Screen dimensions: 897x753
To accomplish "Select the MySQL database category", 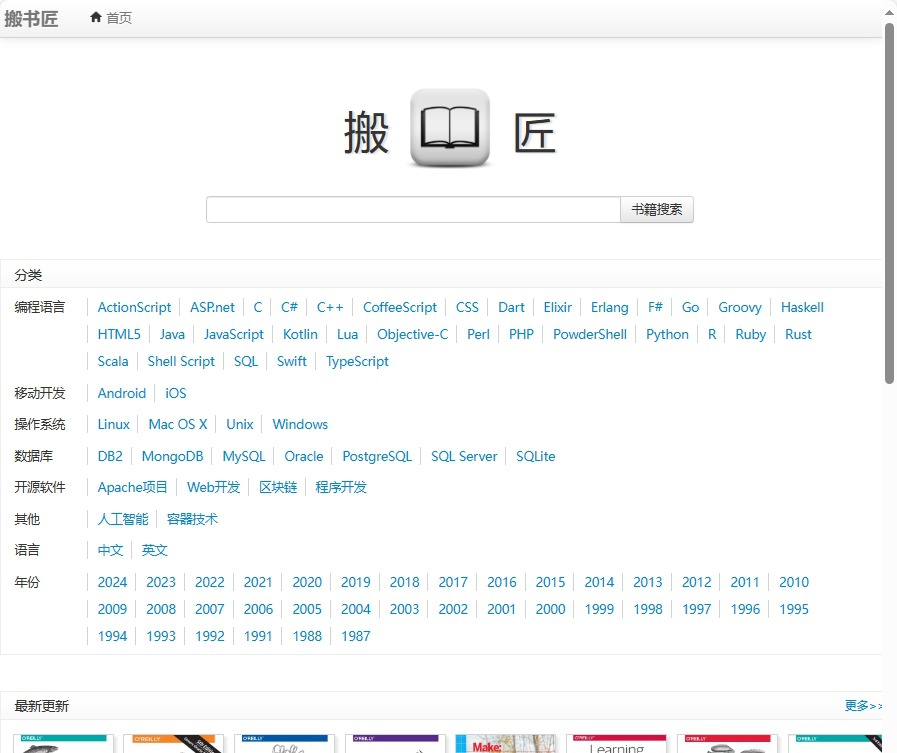I will pyautogui.click(x=243, y=456).
